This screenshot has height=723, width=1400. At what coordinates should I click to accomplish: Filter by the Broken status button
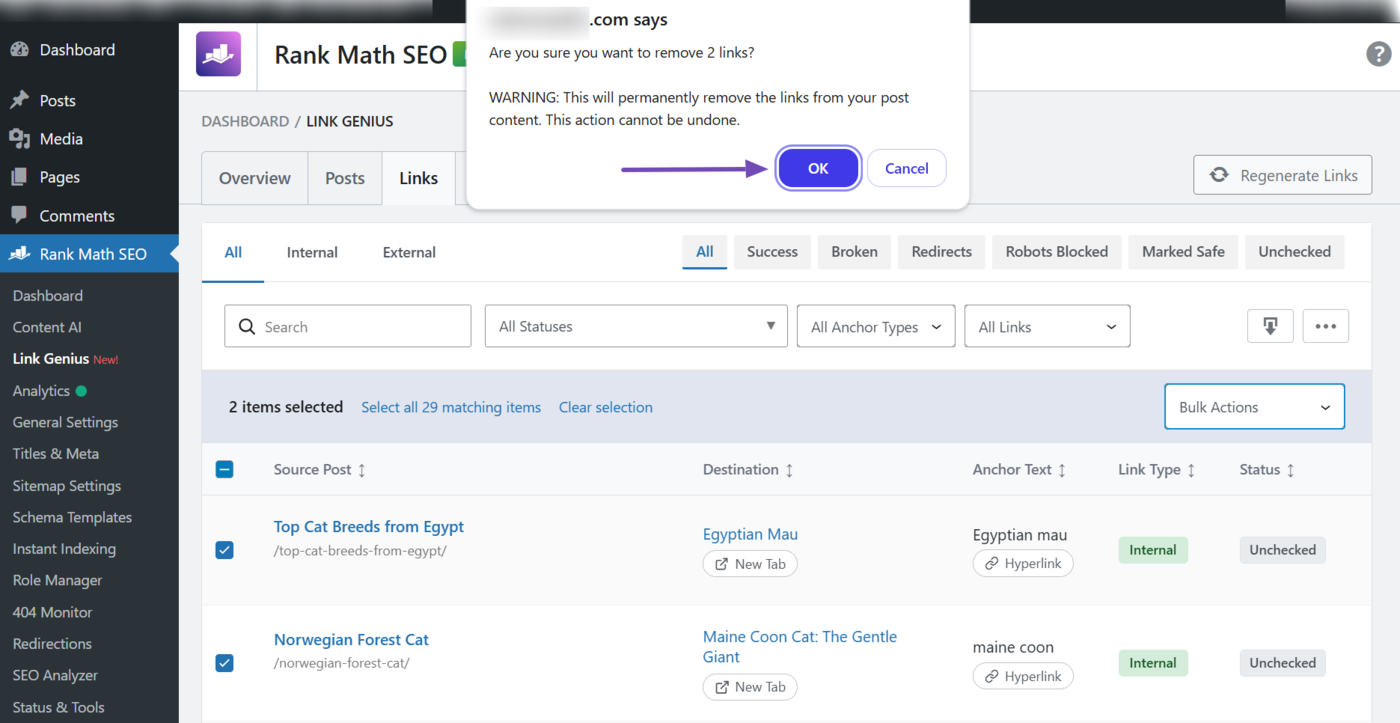(854, 252)
